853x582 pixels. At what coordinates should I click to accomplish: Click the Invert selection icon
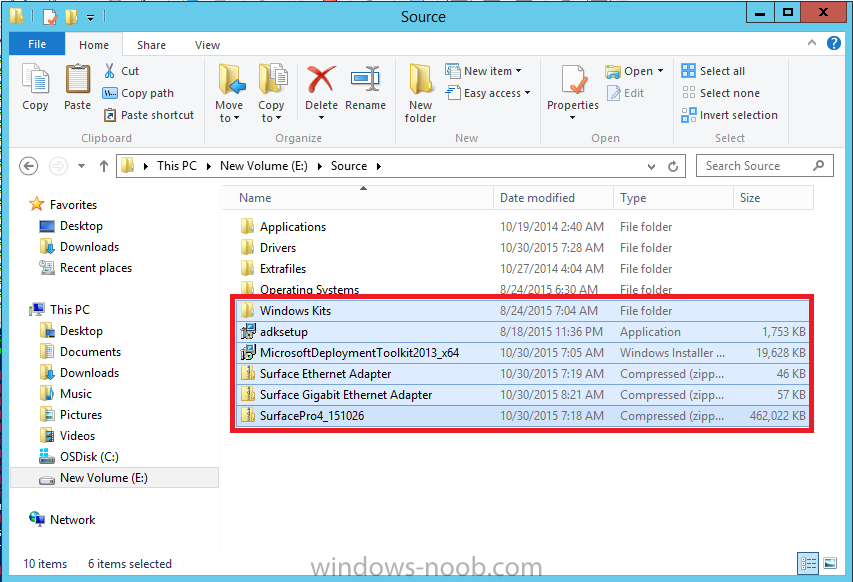pos(688,115)
